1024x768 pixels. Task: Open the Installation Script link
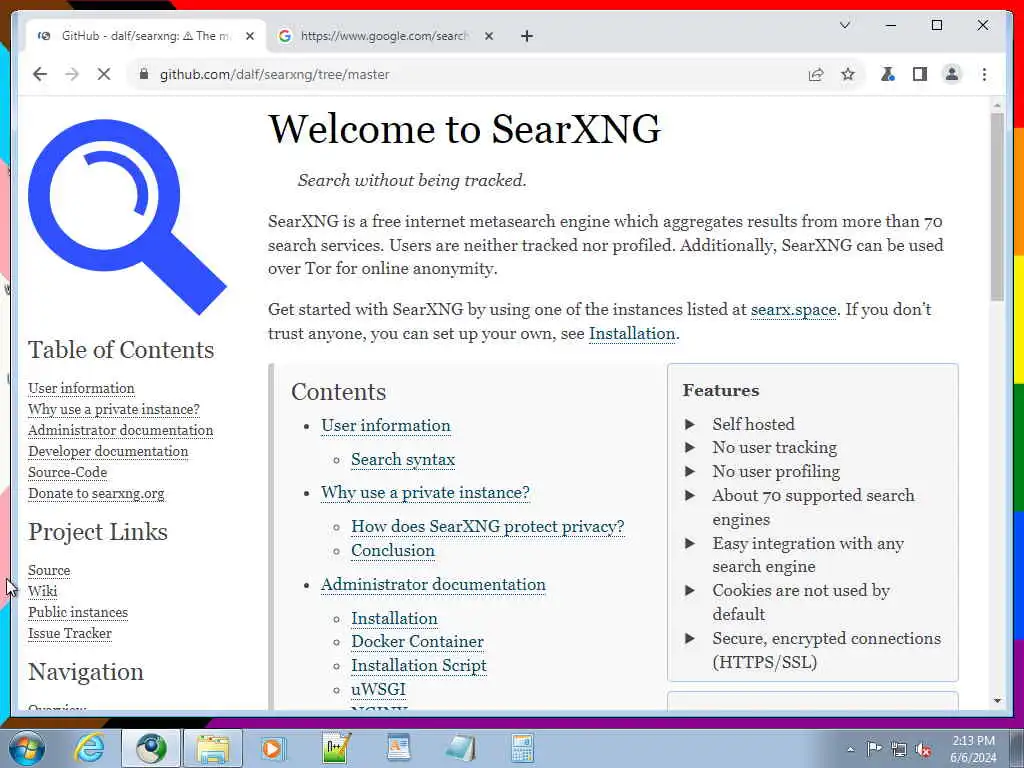click(419, 665)
